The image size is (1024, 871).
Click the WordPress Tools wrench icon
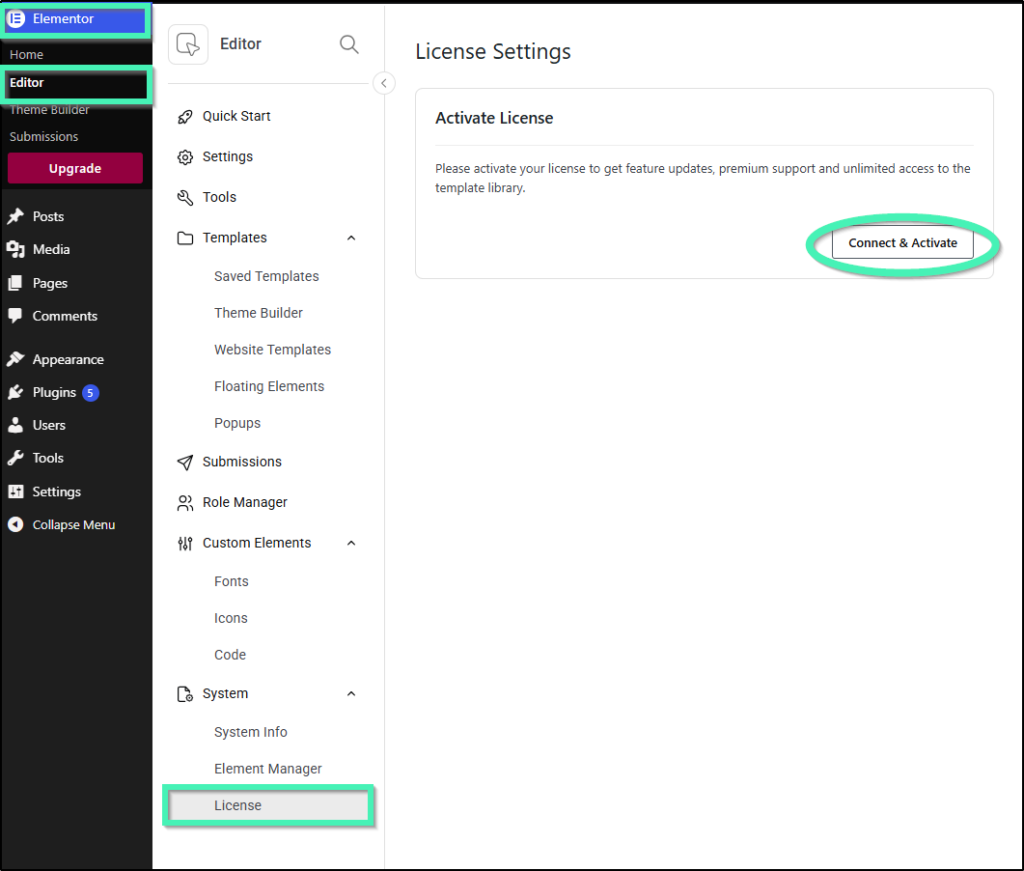tap(16, 458)
